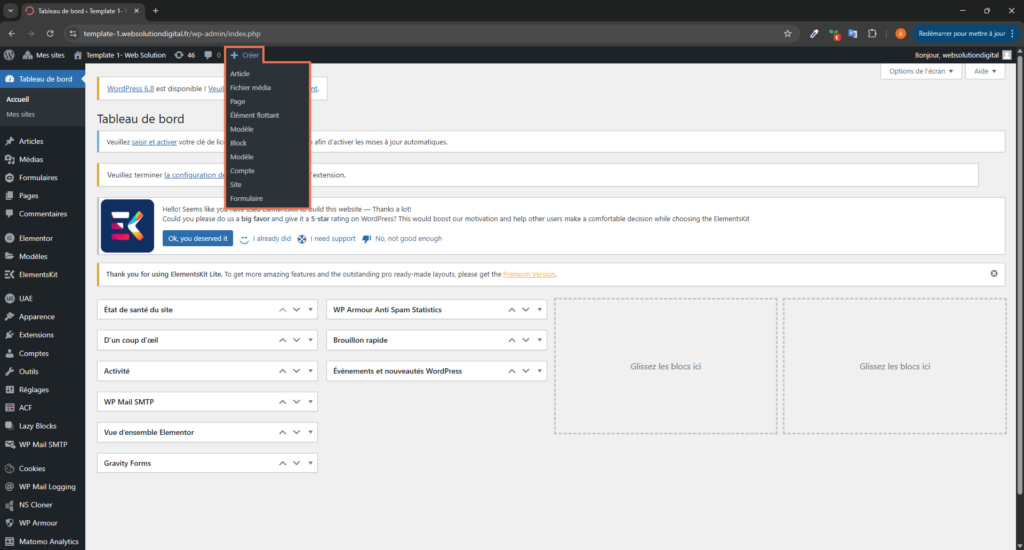Dismiss the ElementsKit Lite notice

coord(993,273)
